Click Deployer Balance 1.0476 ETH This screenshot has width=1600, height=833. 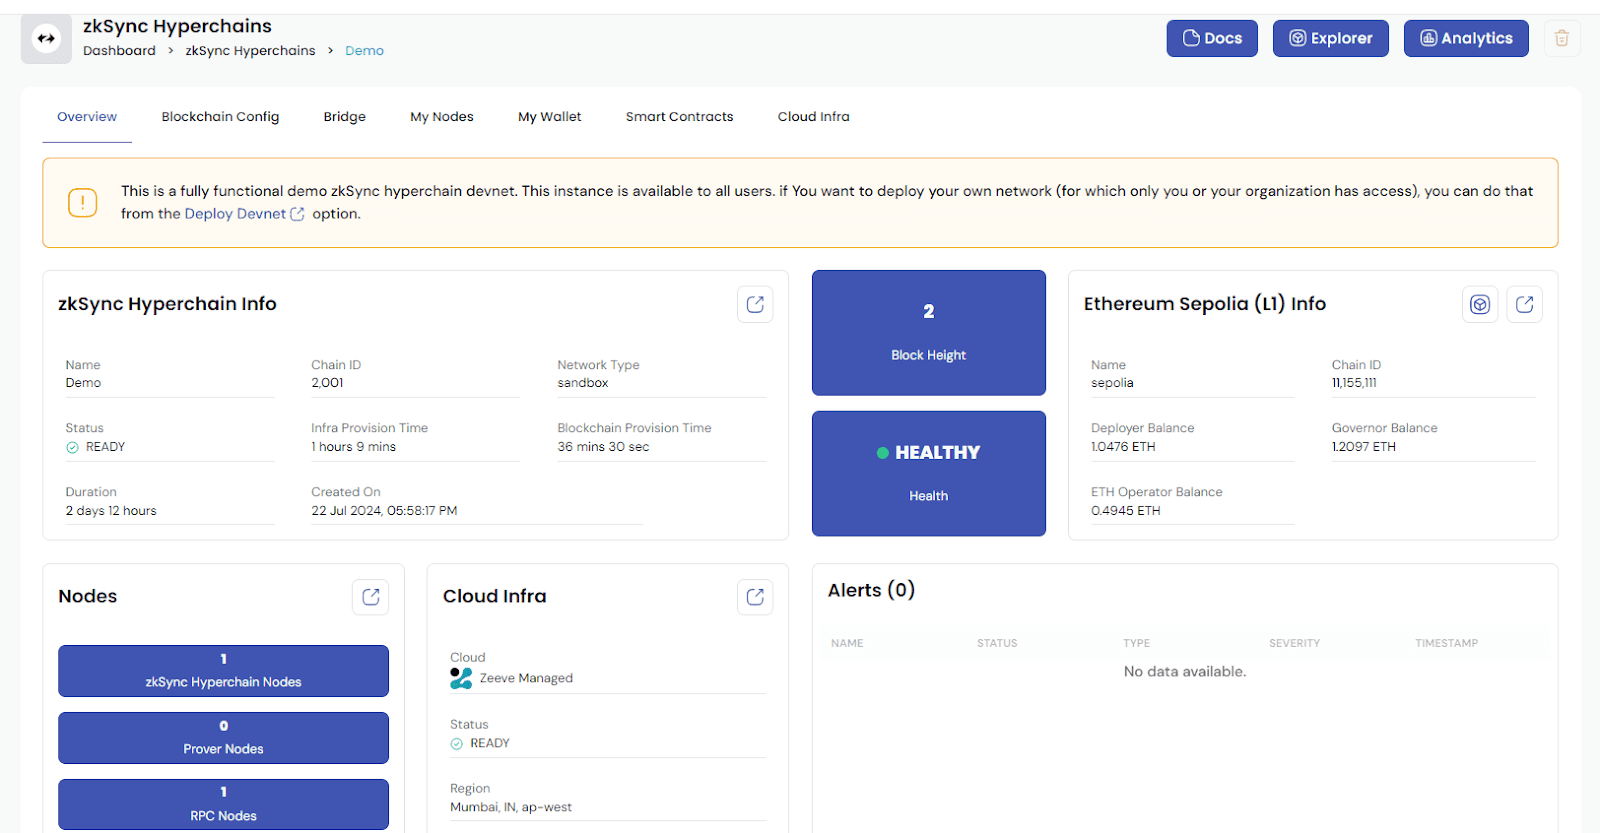pyautogui.click(x=1123, y=447)
